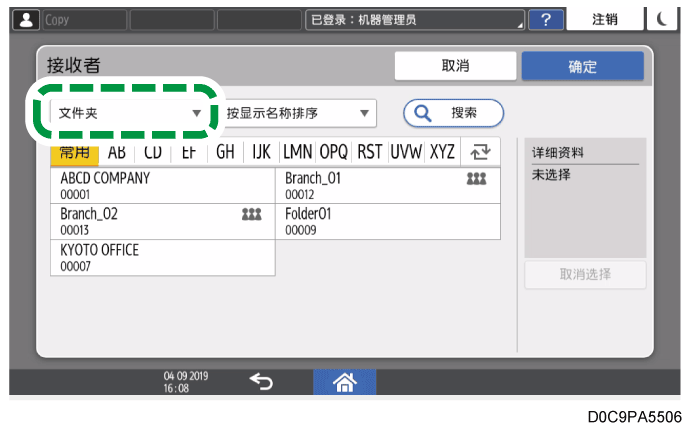The height and width of the screenshot is (427, 691).
Task: Click the group icon on Branch_02
Action: (251, 214)
